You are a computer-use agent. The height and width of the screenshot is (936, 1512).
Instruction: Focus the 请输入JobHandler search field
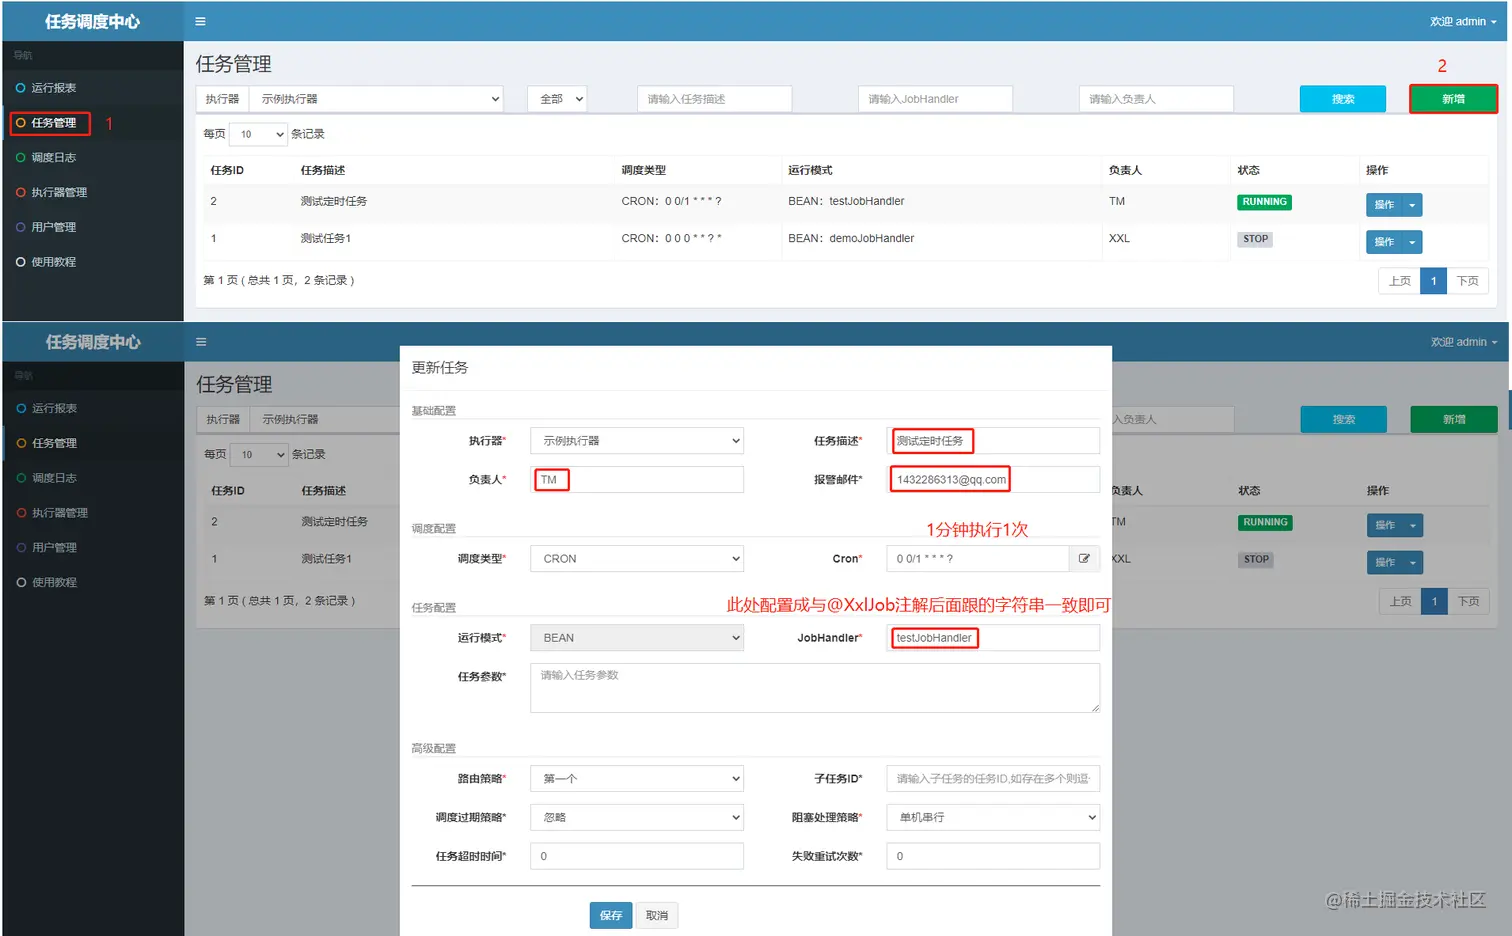tap(935, 99)
